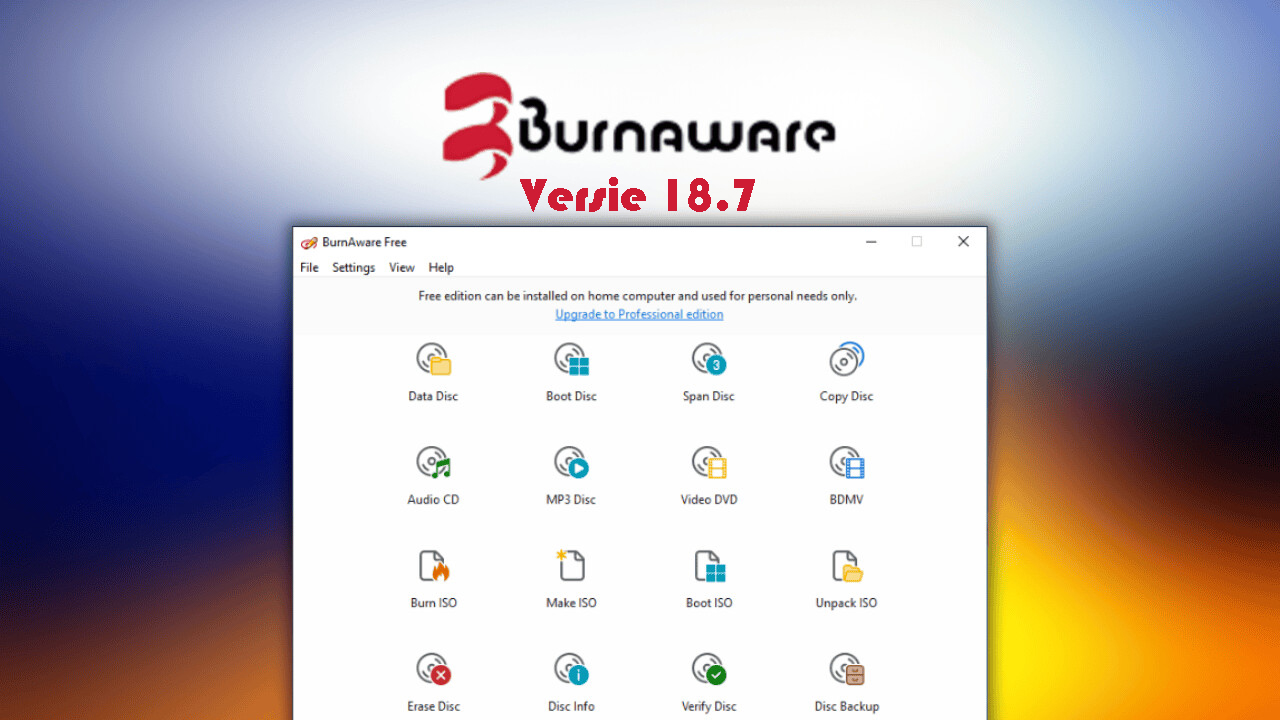
Task: Pick the Boot ISO icon
Action: pyautogui.click(x=709, y=566)
